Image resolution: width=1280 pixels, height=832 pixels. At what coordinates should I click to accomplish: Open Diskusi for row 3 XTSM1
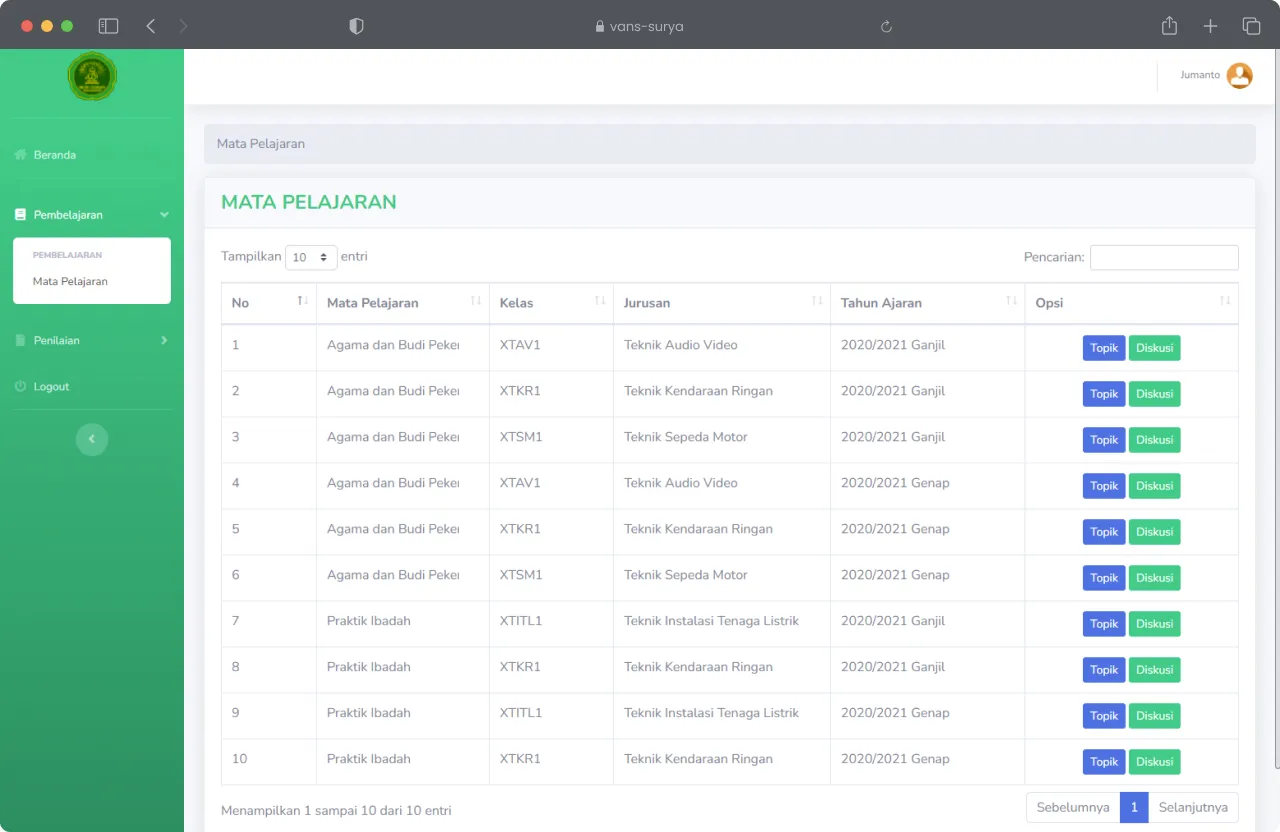coord(1154,440)
